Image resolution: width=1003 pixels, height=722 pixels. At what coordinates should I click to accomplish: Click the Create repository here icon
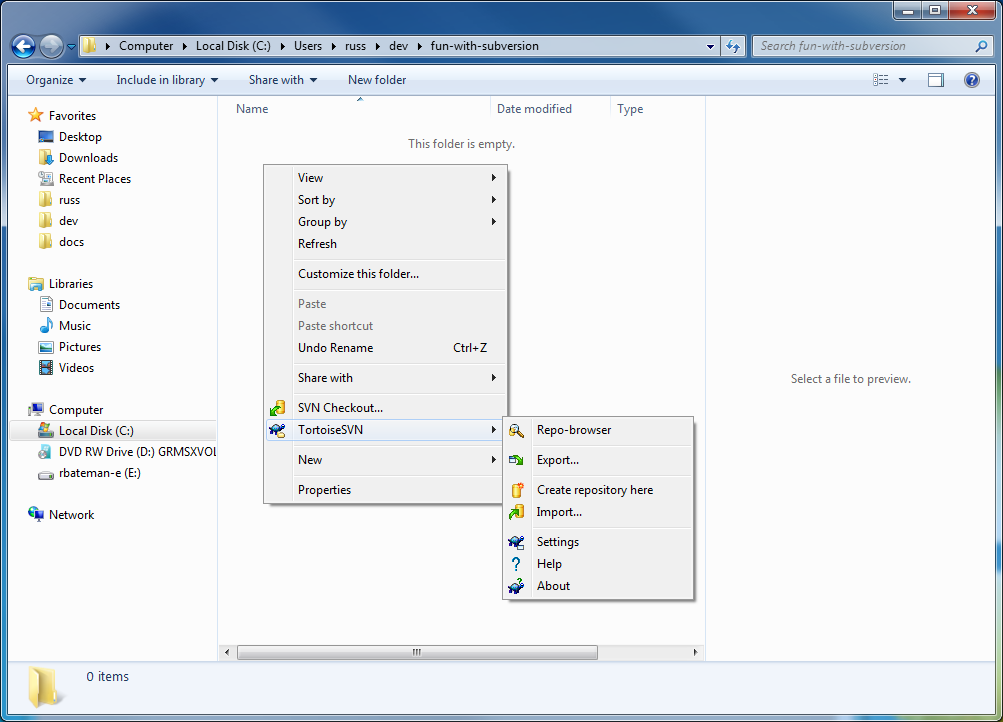pos(517,490)
